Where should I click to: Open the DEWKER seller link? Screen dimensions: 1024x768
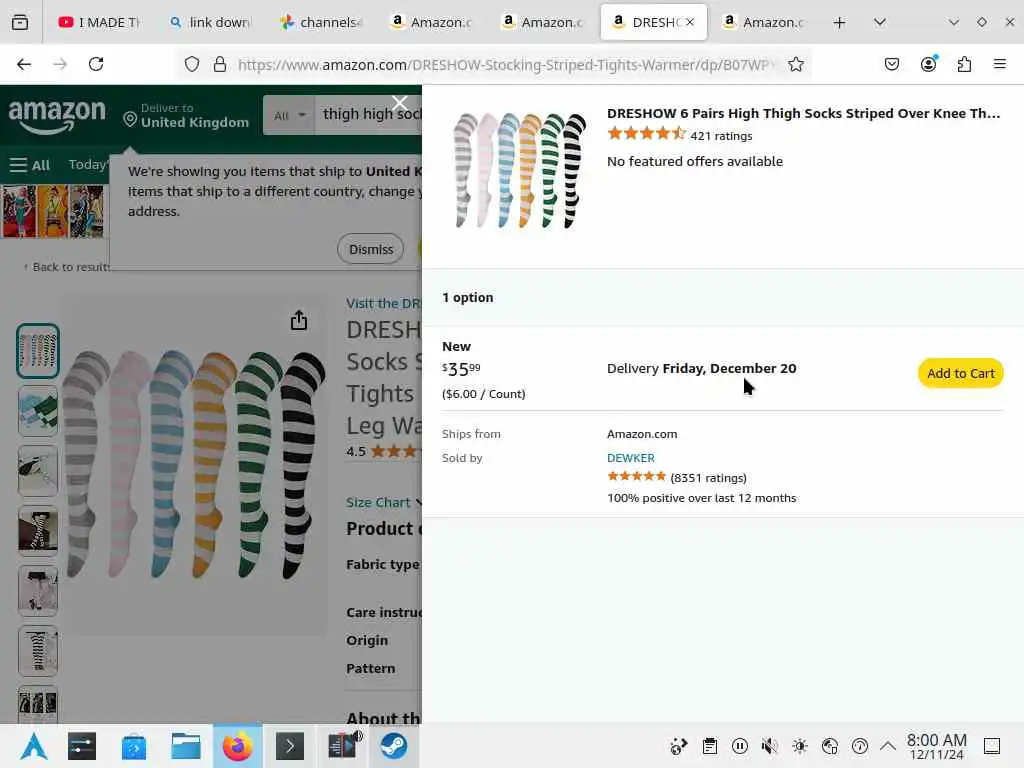click(630, 458)
